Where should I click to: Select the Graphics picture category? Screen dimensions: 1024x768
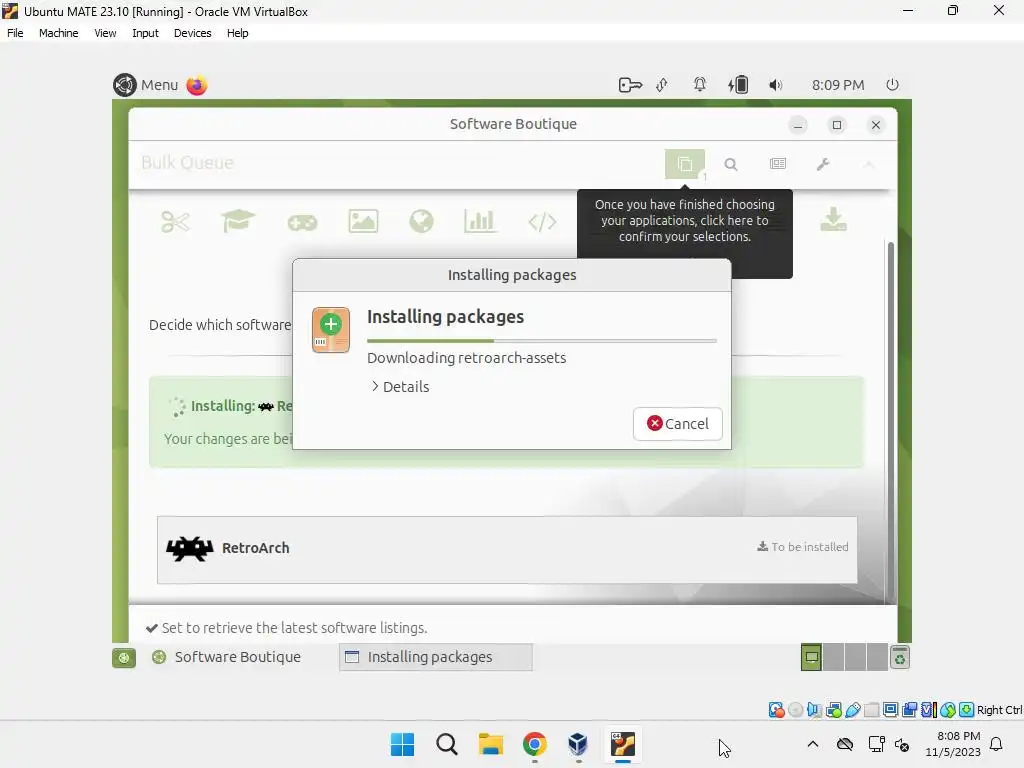pos(363,221)
